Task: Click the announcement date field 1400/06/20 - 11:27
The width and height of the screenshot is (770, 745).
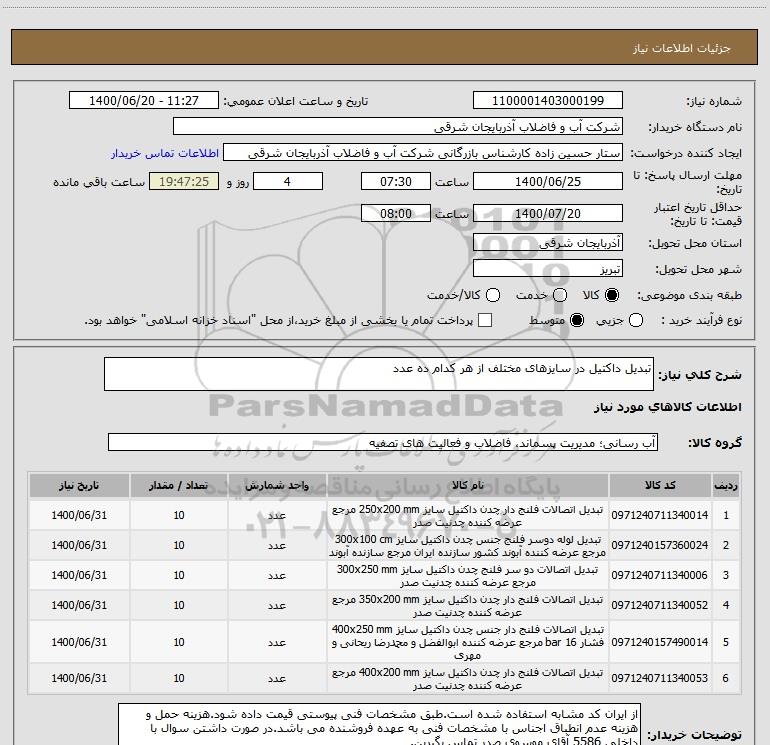Action: (144, 100)
